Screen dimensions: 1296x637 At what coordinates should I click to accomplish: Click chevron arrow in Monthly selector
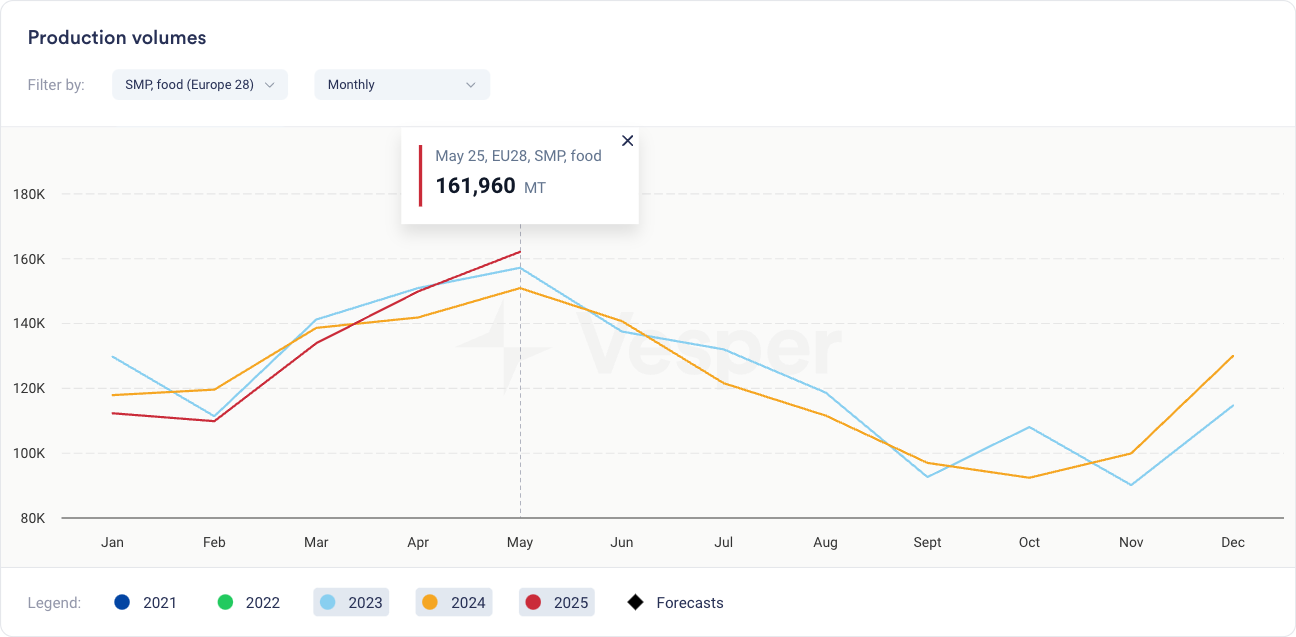[470, 85]
